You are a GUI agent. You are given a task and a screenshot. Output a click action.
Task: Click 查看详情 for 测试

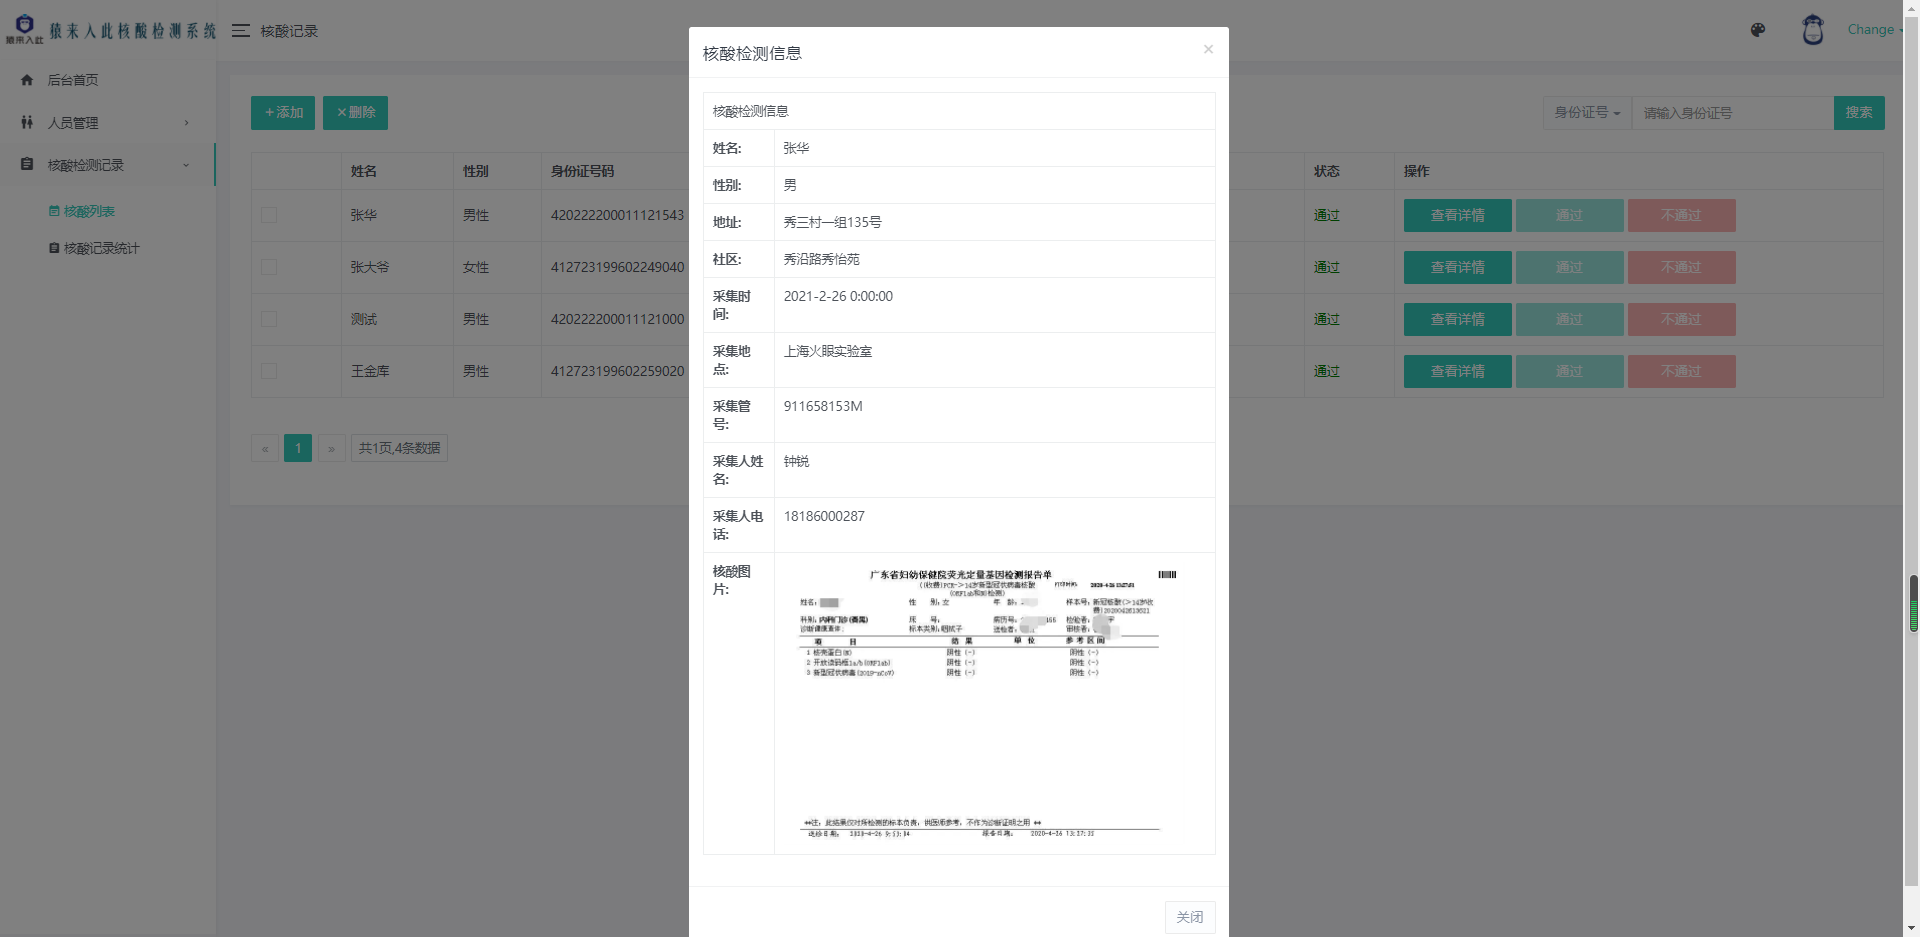(1457, 319)
